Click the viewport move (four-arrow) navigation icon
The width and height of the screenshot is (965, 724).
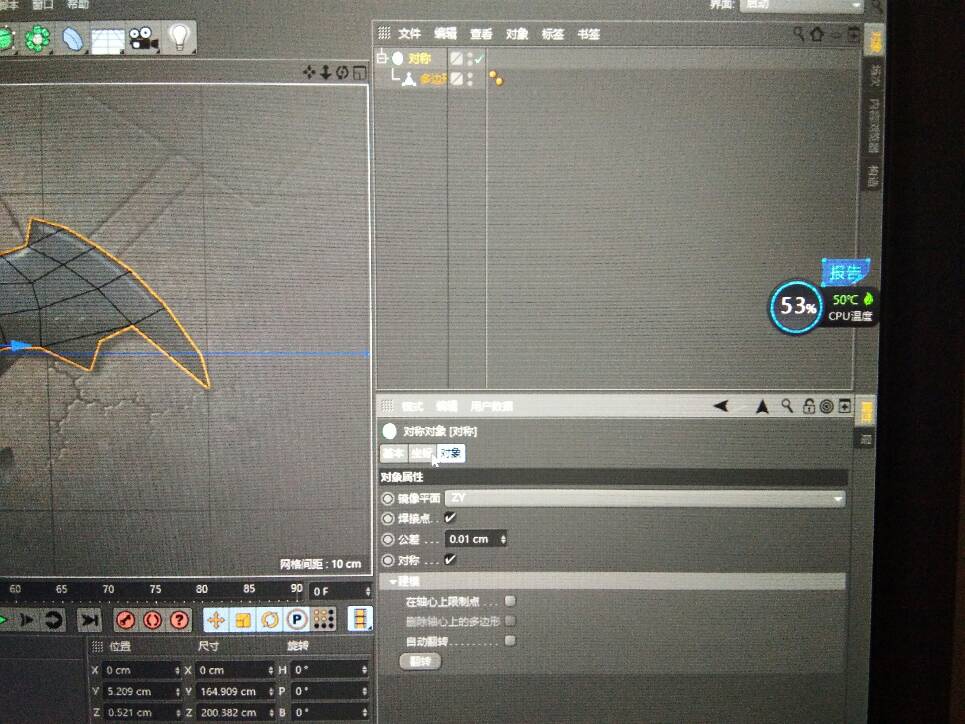309,73
